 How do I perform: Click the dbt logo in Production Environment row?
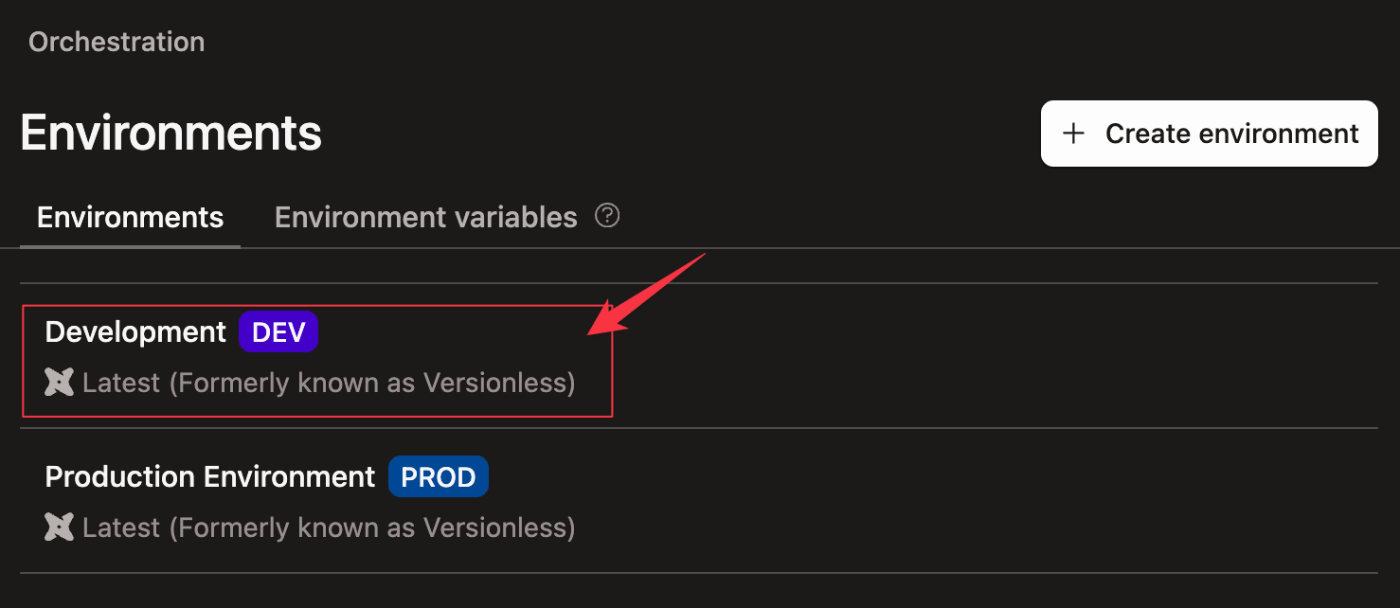60,526
